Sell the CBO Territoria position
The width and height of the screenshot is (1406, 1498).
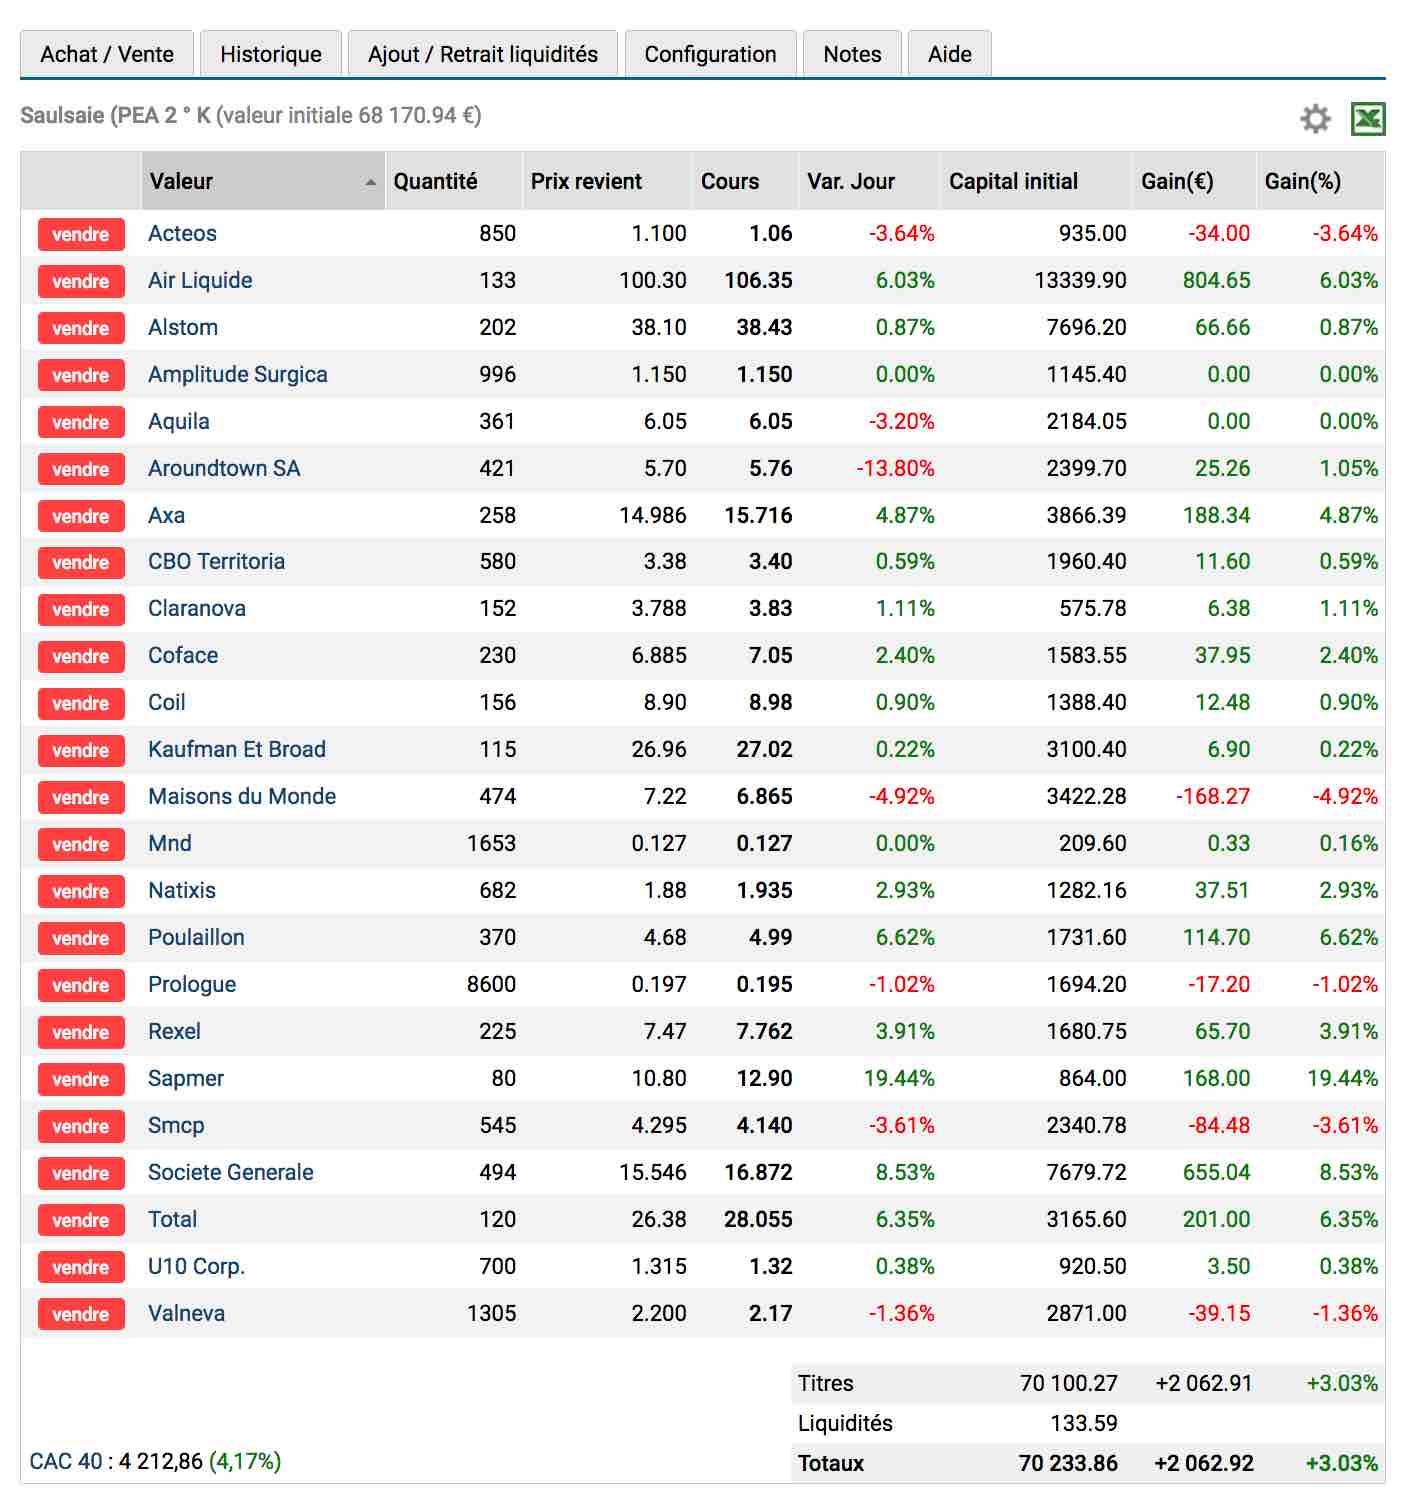pos(81,562)
